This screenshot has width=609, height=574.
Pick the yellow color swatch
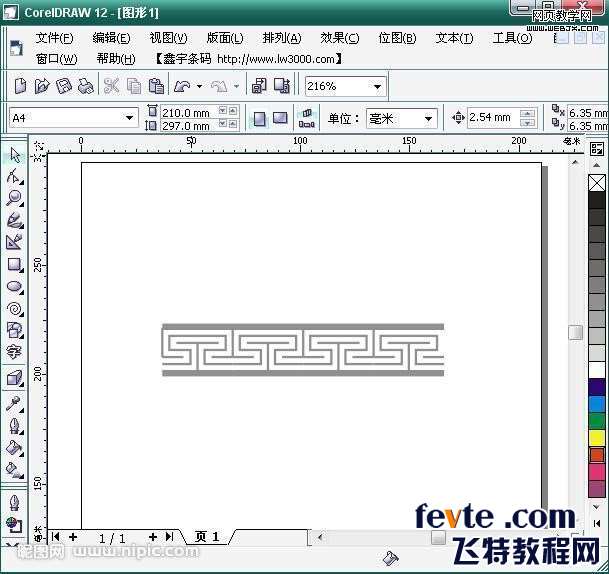597,438
